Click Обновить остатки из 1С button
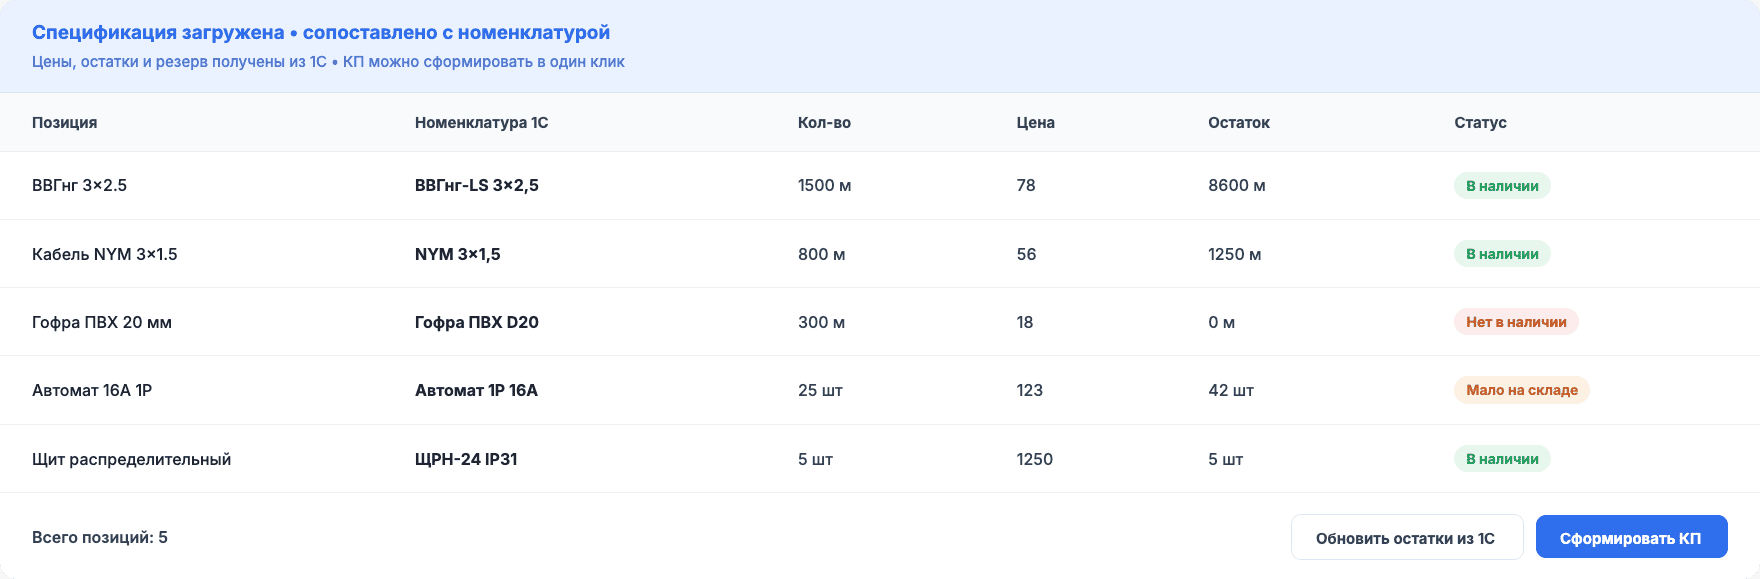Screen dimensions: 1760x579 1406,537
